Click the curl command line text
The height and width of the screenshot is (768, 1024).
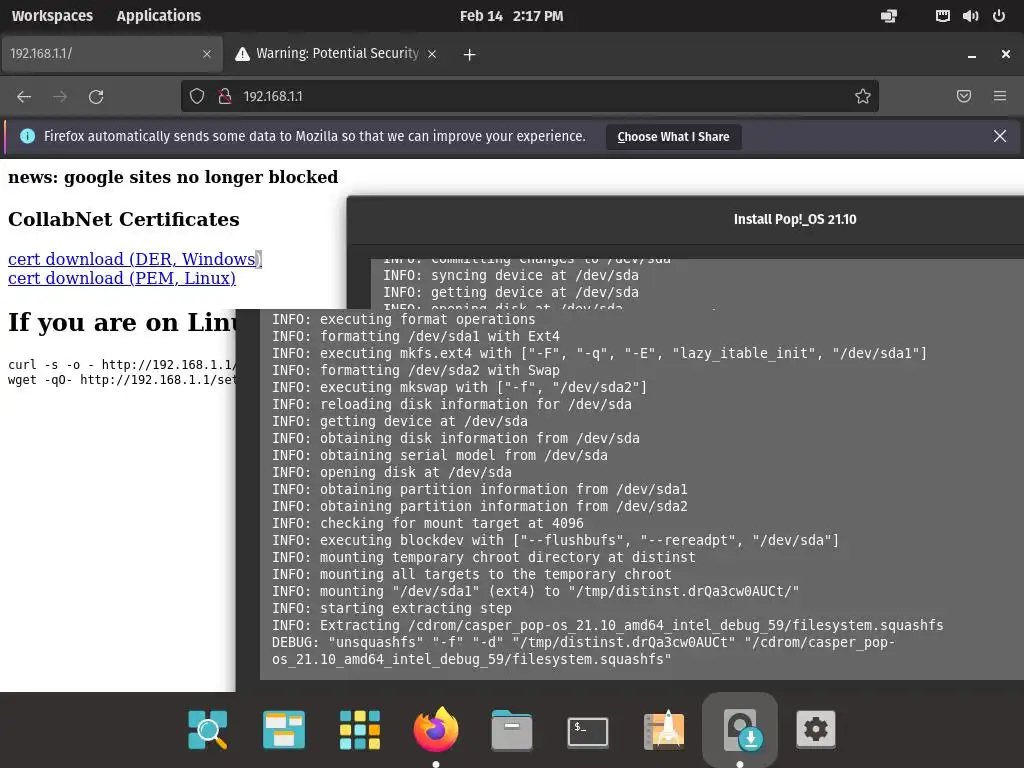coord(122,364)
